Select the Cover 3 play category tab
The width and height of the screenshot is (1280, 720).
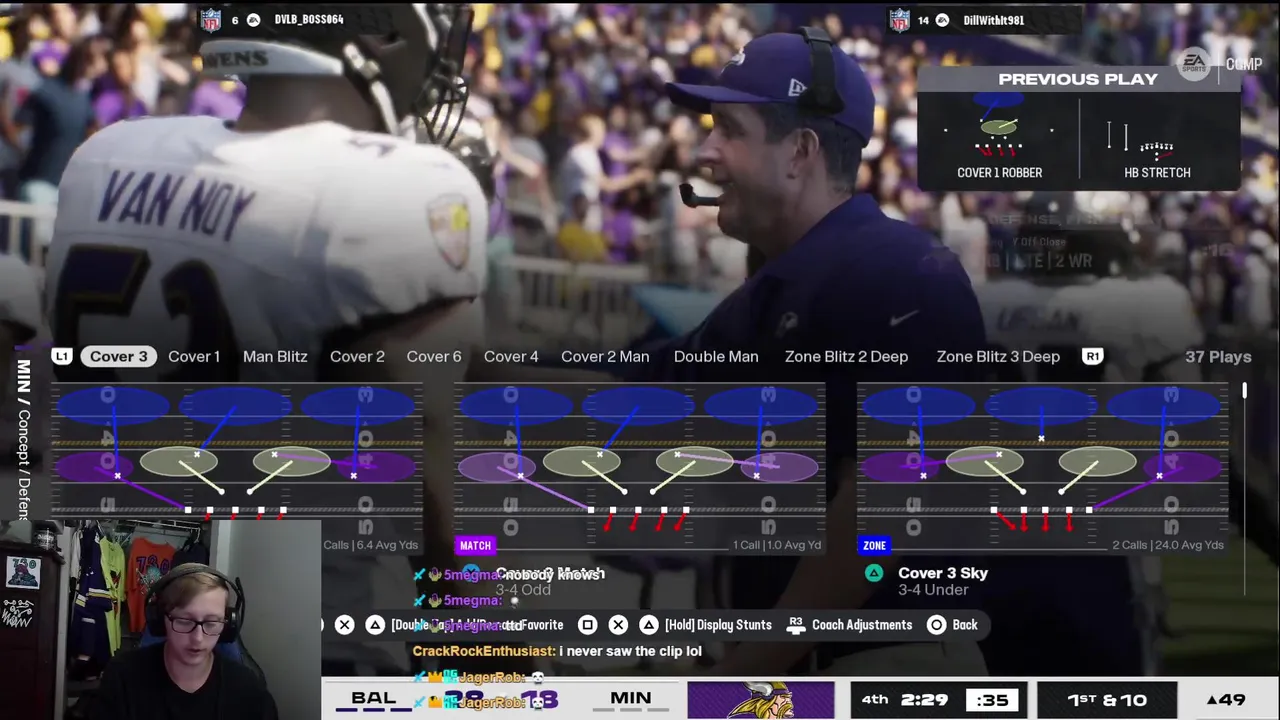tap(118, 356)
